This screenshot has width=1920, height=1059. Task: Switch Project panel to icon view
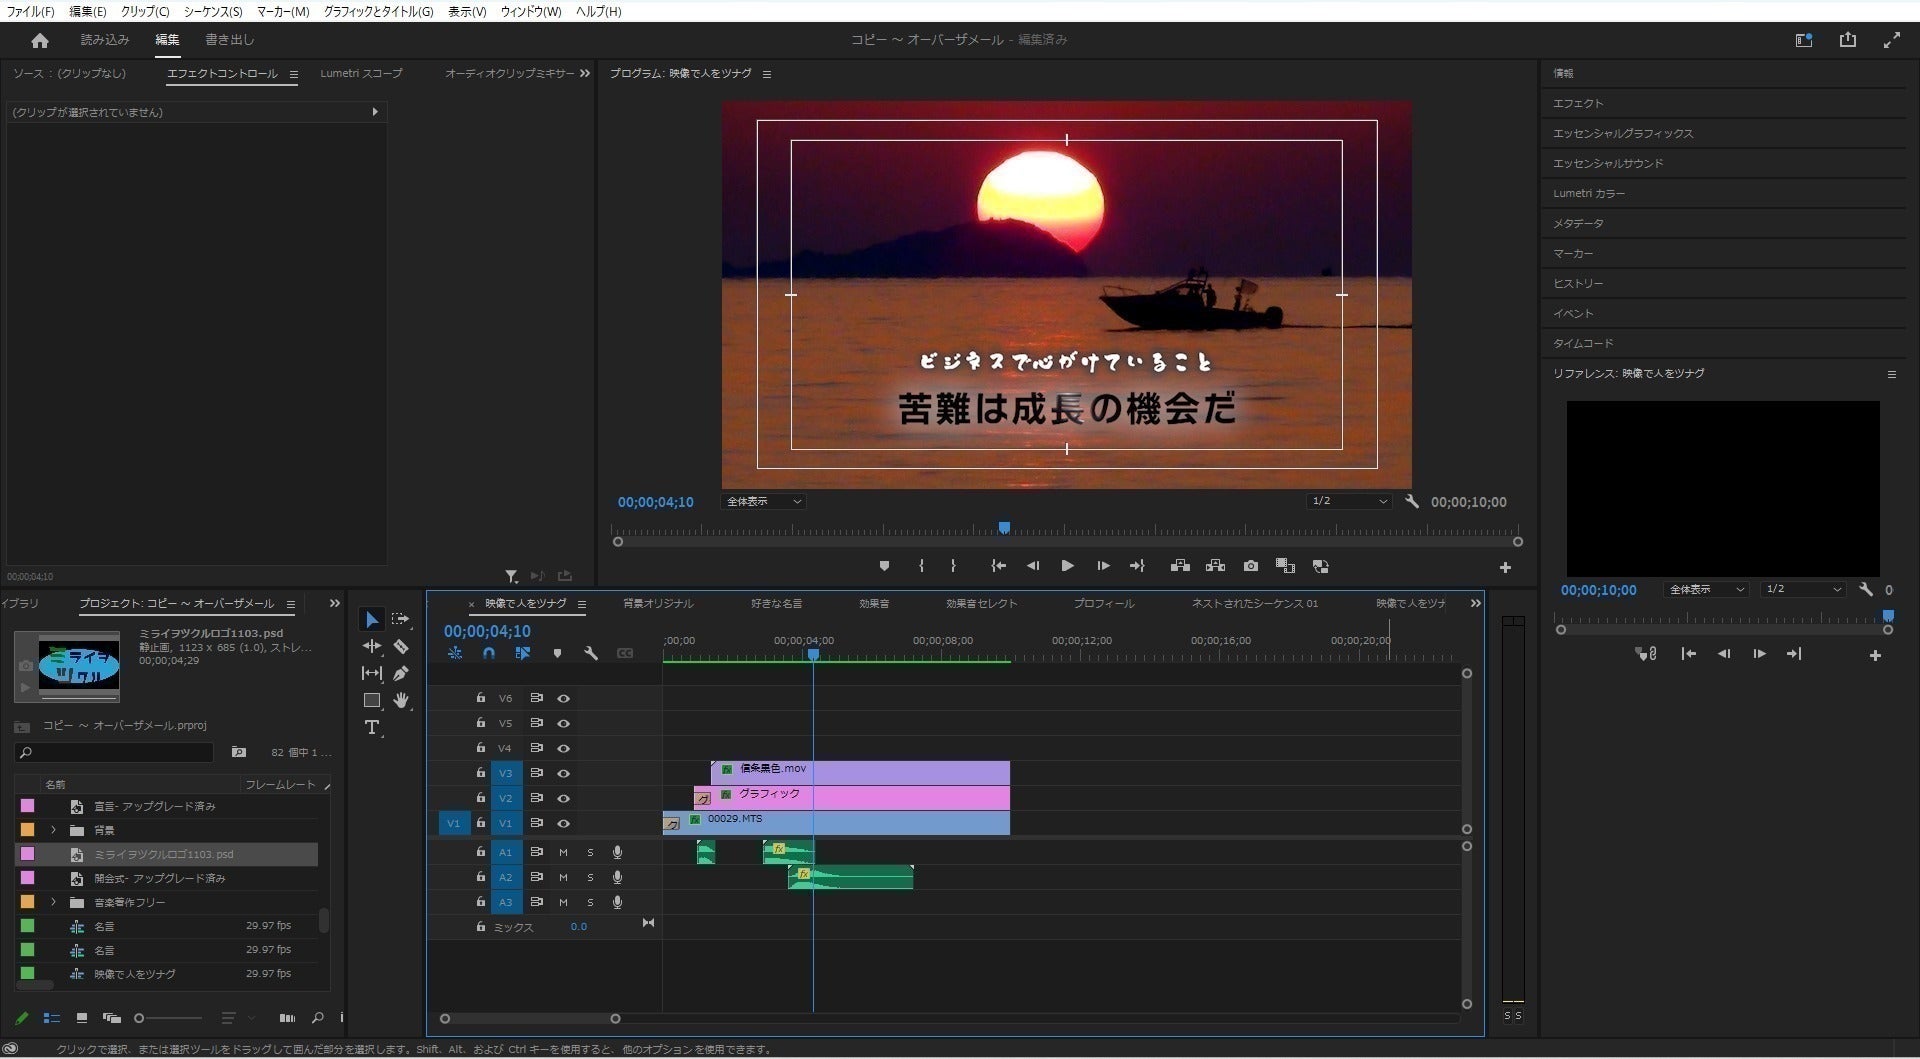click(x=82, y=1018)
